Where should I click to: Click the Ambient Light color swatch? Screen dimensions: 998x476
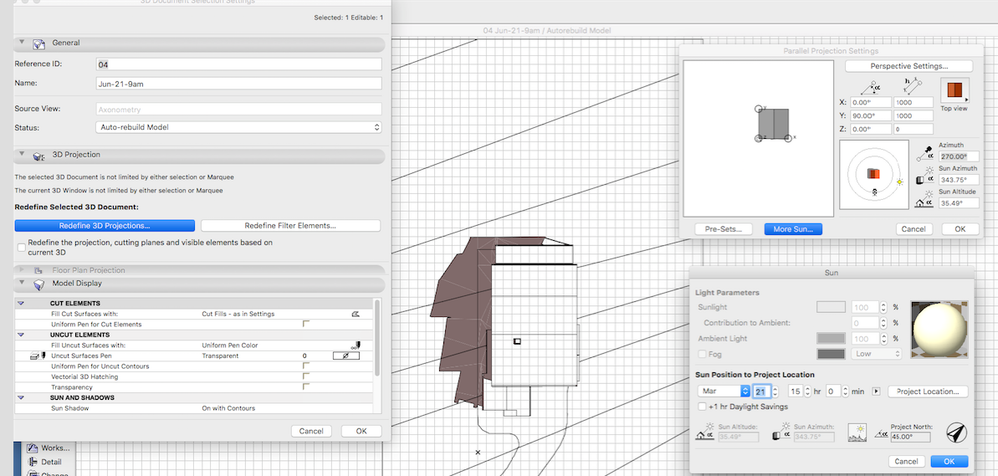coord(832,338)
